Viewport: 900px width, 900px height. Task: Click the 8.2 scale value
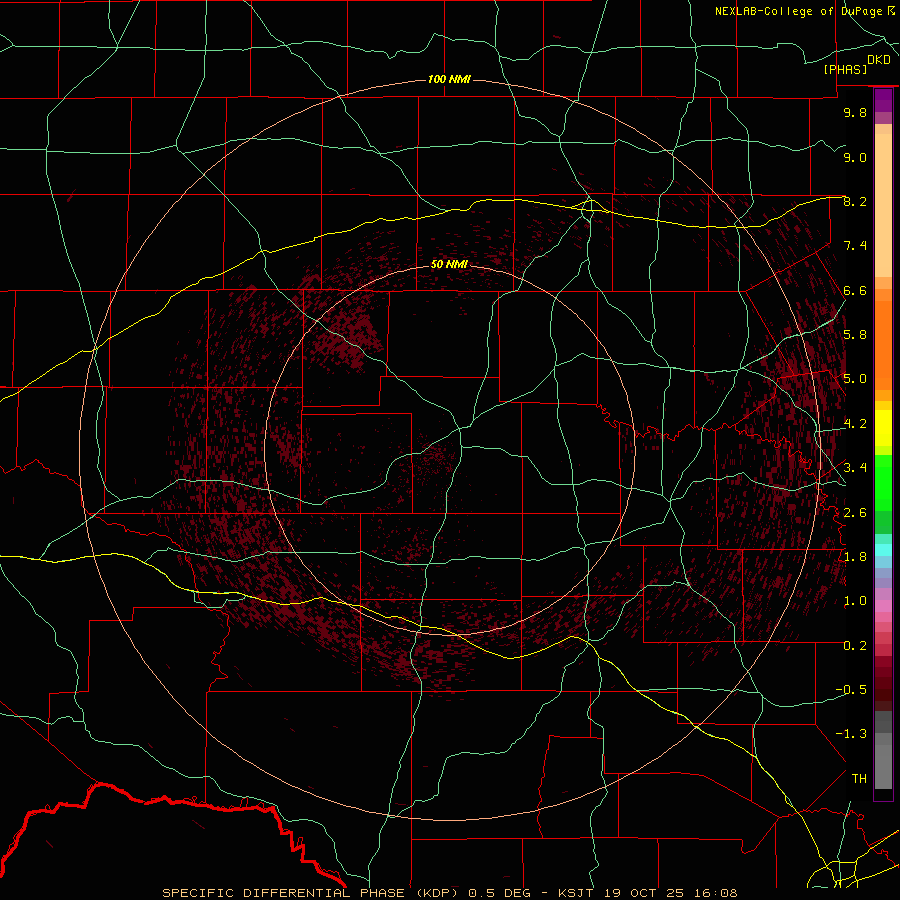tap(855, 201)
